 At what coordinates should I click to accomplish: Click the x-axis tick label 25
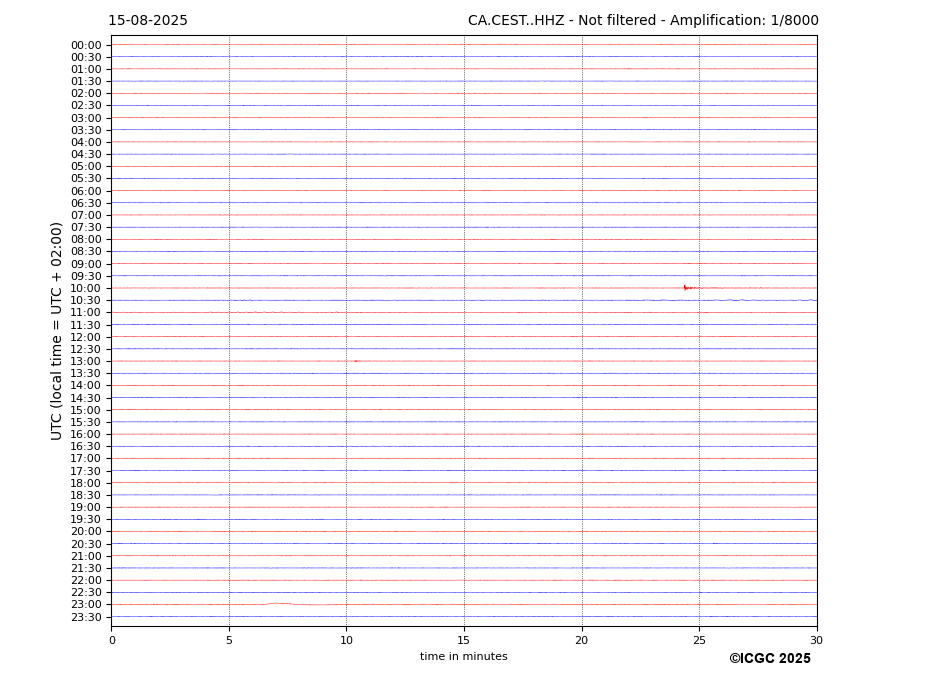(699, 640)
